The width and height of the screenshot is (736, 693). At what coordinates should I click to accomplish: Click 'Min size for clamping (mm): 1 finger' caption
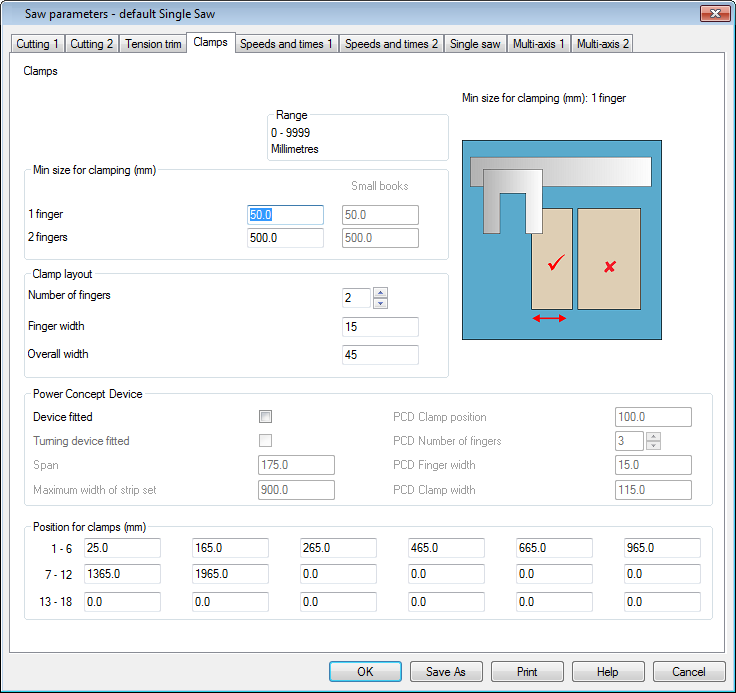pyautogui.click(x=544, y=98)
